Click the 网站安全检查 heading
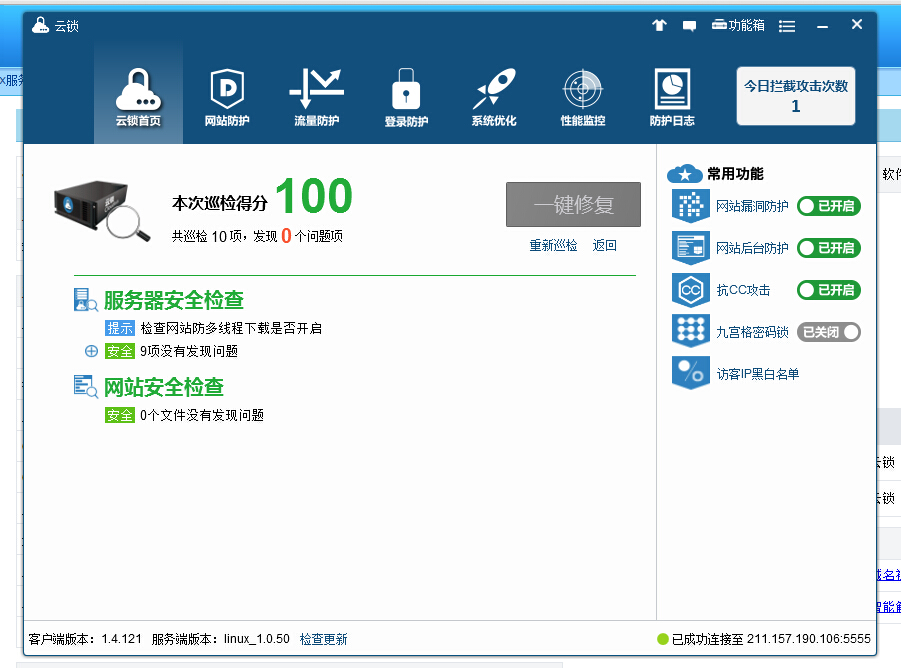Viewport: 901px width, 668px height. tap(164, 387)
